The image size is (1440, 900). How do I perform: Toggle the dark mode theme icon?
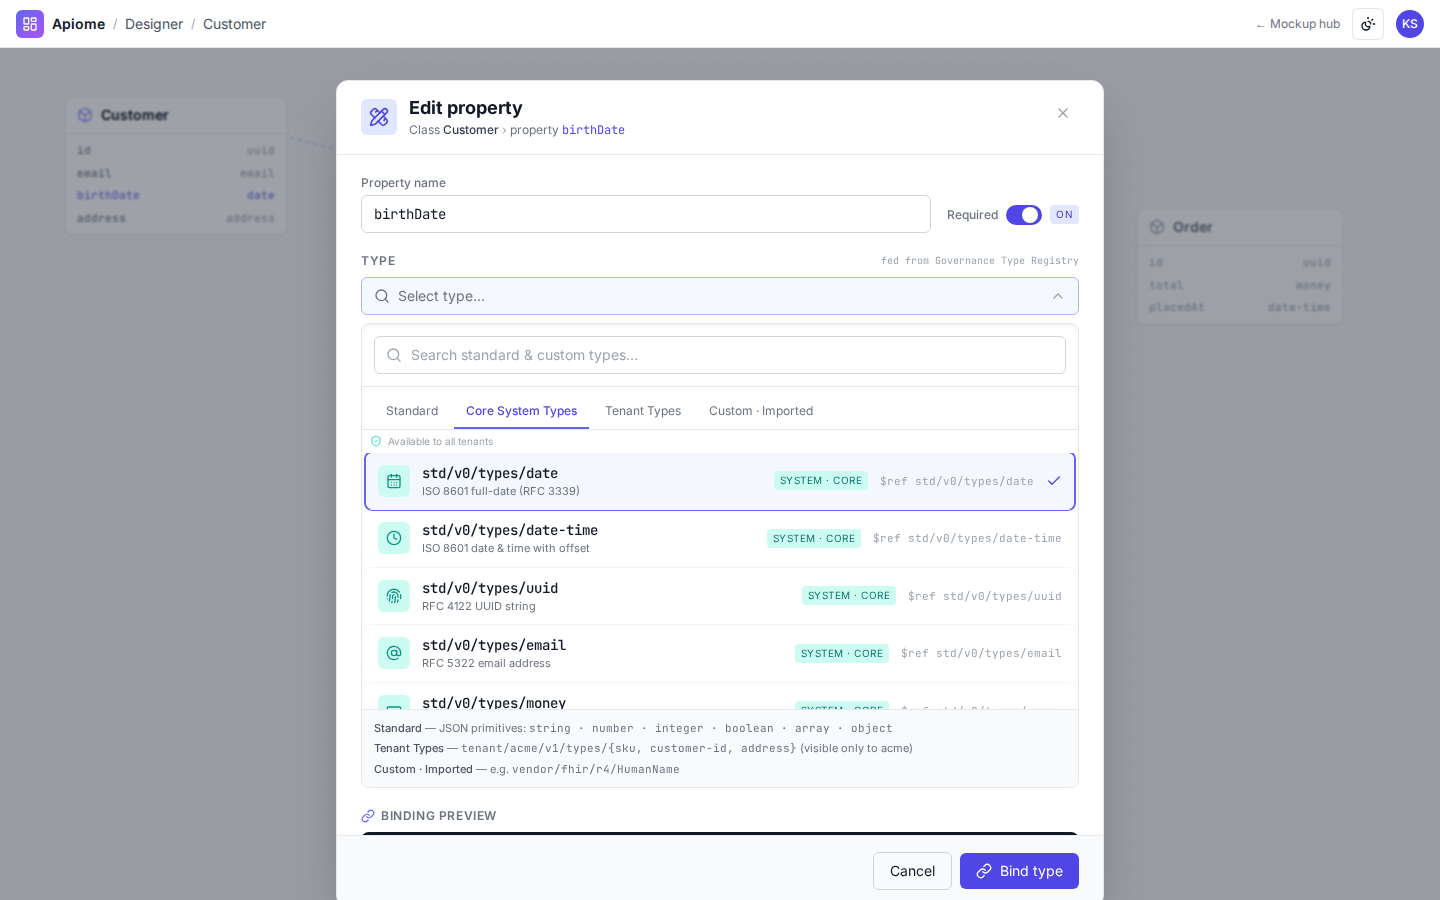pyautogui.click(x=1368, y=24)
